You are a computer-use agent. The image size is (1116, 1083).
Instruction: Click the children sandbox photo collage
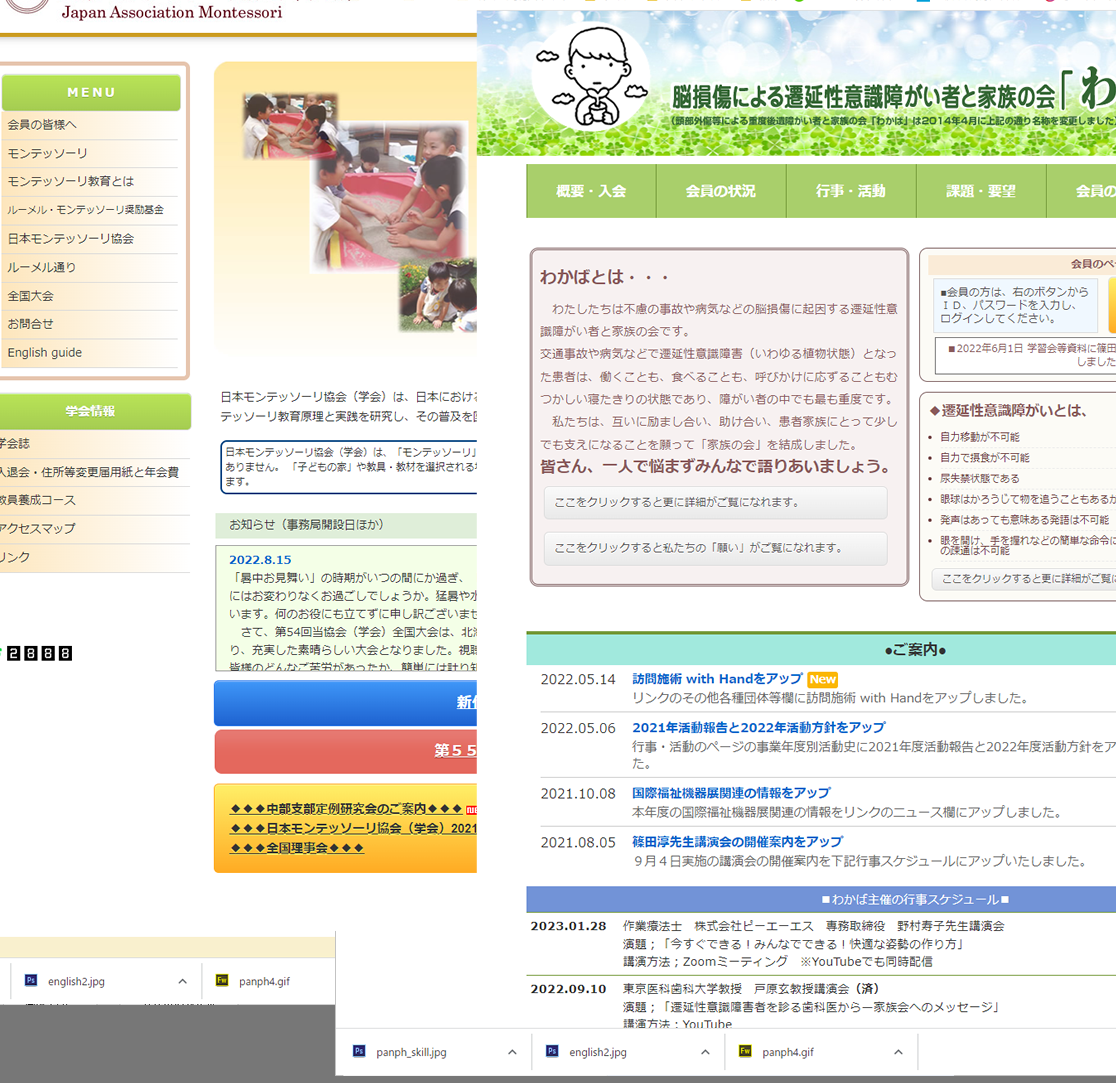pyautogui.click(x=359, y=212)
